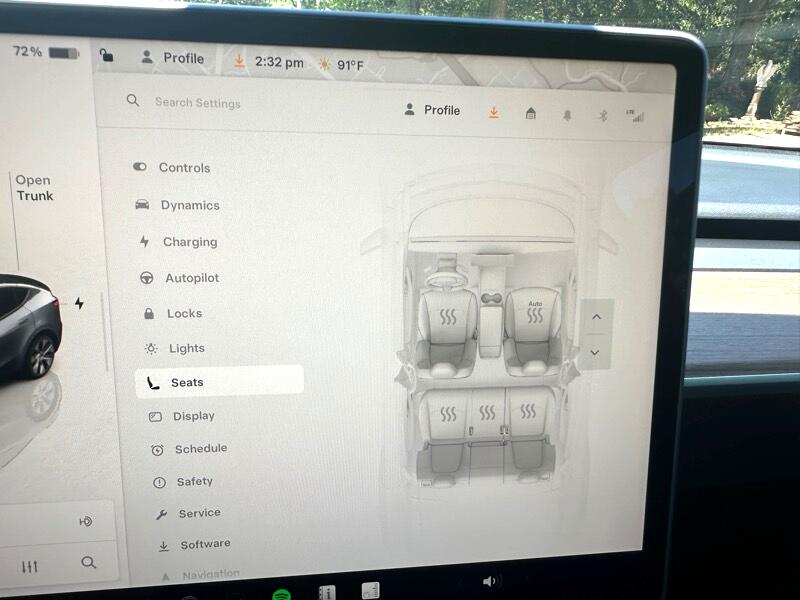The image size is (800, 600).
Task: Tap the Bluetooth icon in header
Action: pyautogui.click(x=602, y=115)
